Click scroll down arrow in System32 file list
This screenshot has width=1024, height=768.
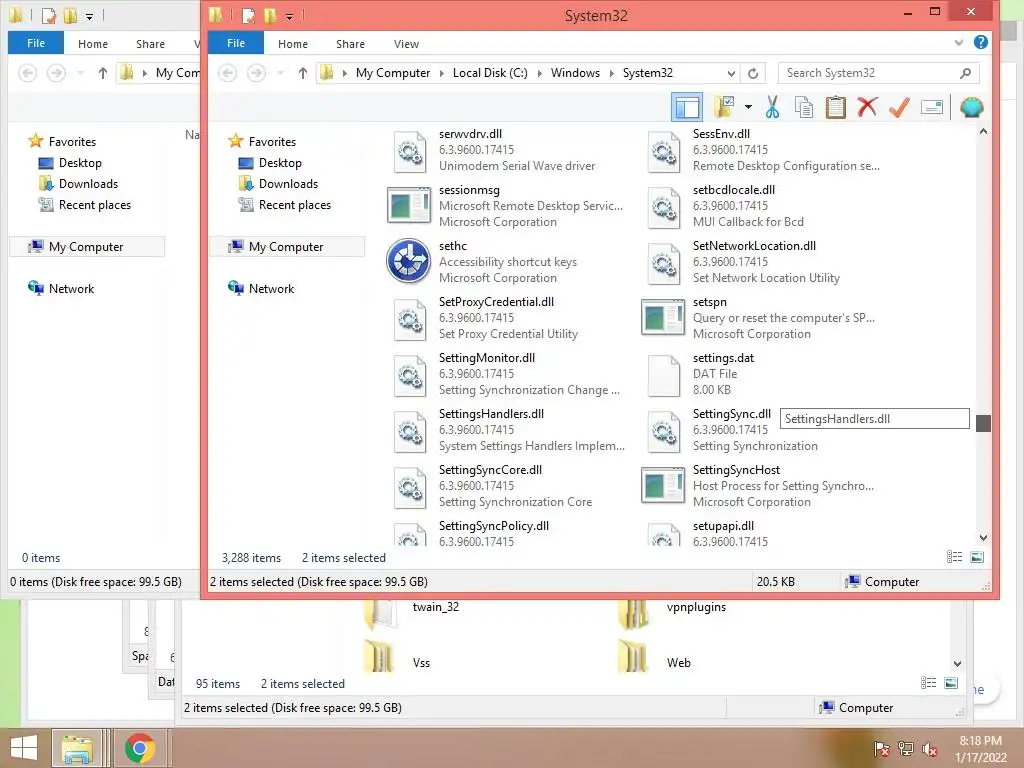tap(984, 537)
